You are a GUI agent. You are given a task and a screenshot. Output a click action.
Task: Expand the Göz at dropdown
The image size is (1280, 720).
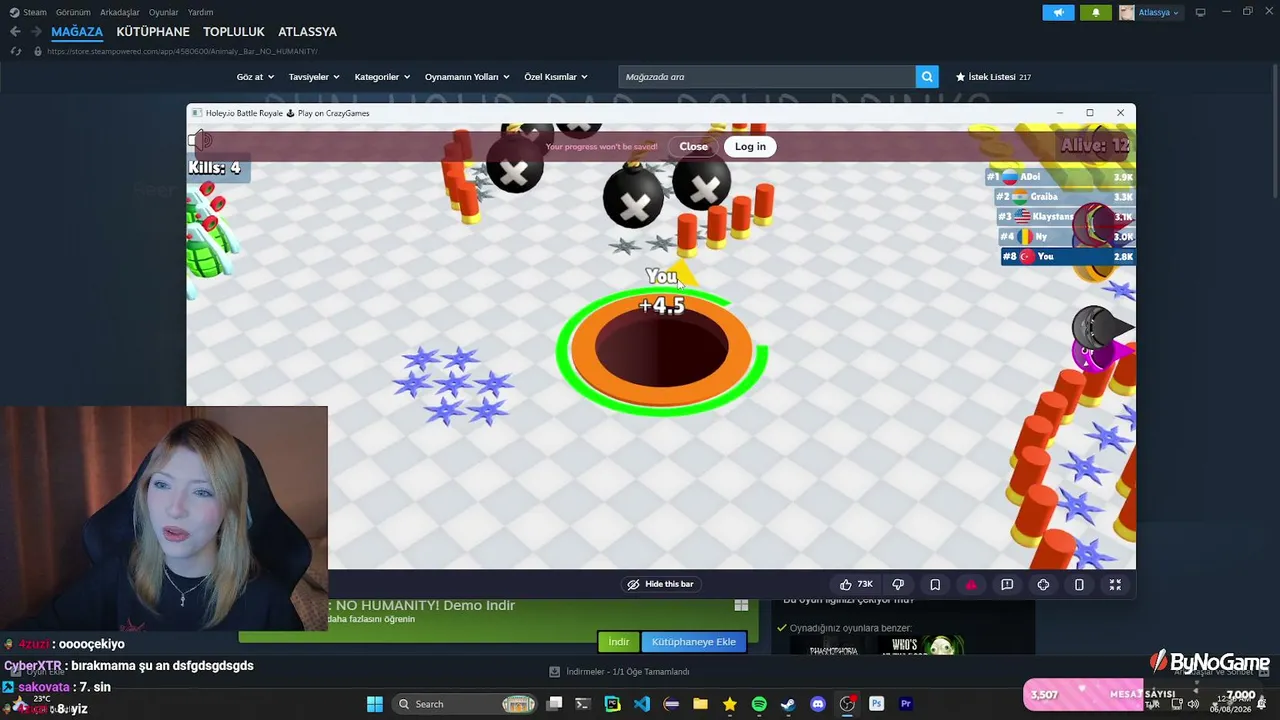(x=255, y=77)
